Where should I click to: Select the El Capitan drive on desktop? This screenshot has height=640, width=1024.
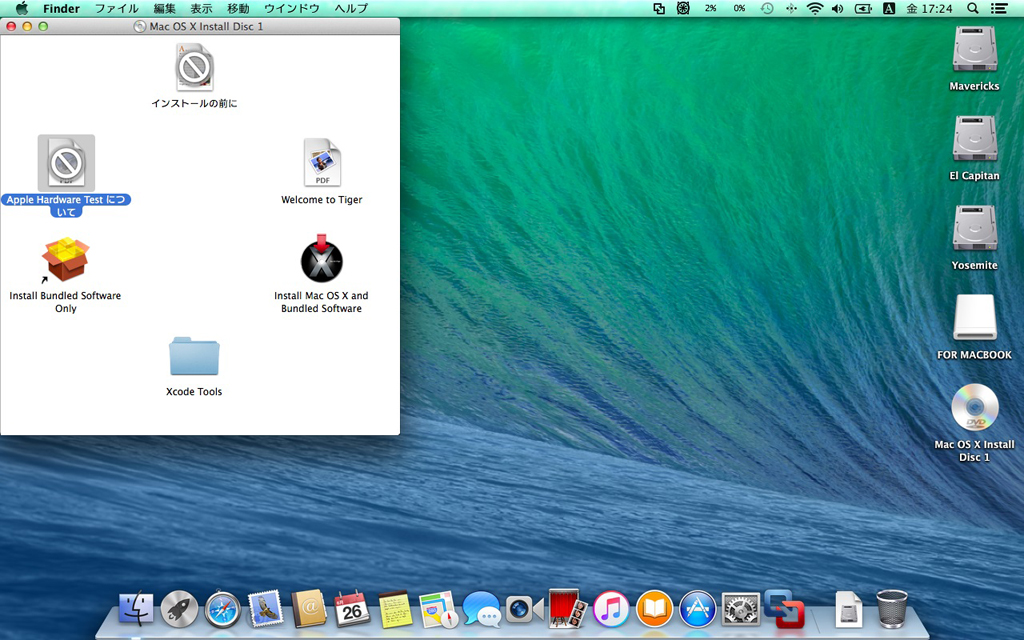pyautogui.click(x=974, y=138)
